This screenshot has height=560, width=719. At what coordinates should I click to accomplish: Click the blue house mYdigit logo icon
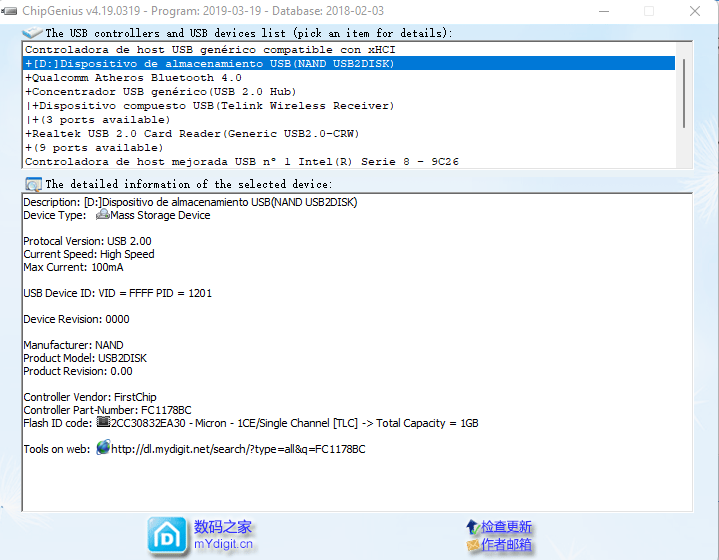pyautogui.click(x=166, y=535)
